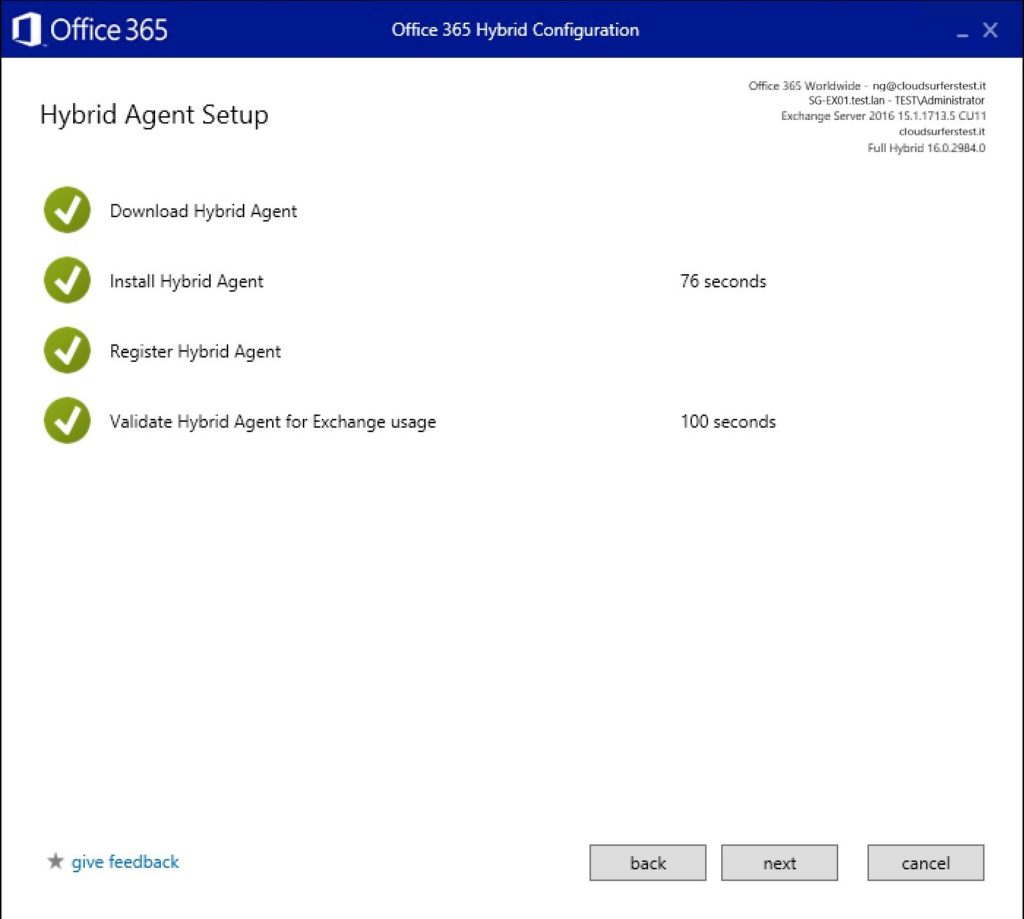Click the Office 365 Hybrid Configuration title
The width and height of the screenshot is (1024, 919).
tap(515, 30)
